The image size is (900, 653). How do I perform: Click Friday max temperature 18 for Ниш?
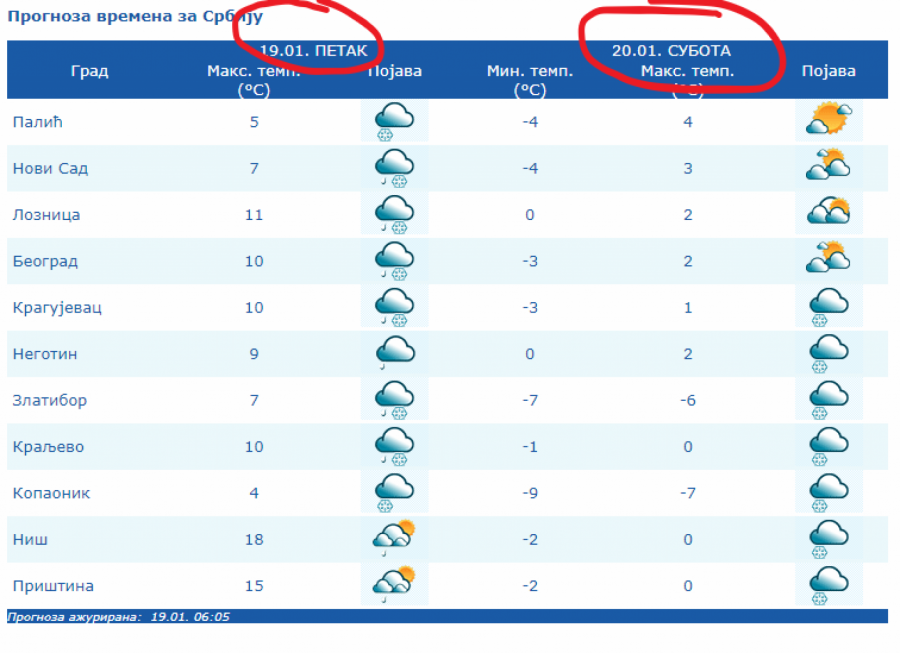pos(254,539)
